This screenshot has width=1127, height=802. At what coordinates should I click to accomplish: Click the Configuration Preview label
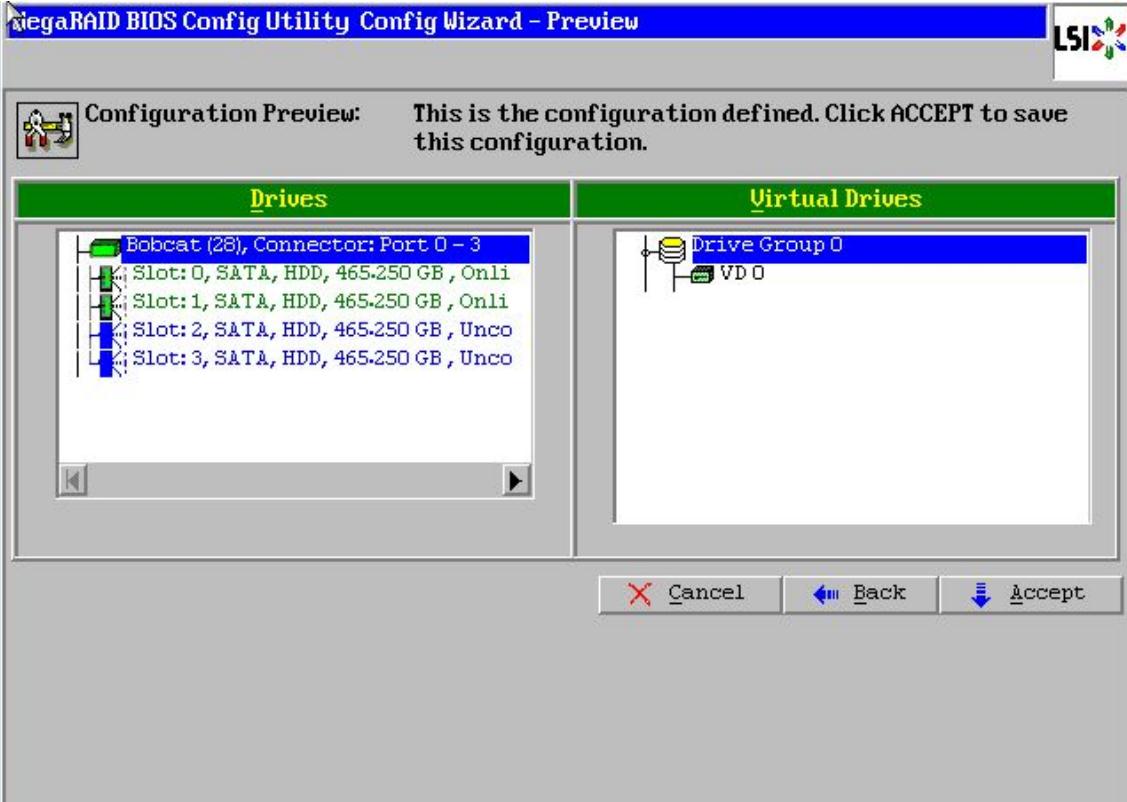pos(222,114)
